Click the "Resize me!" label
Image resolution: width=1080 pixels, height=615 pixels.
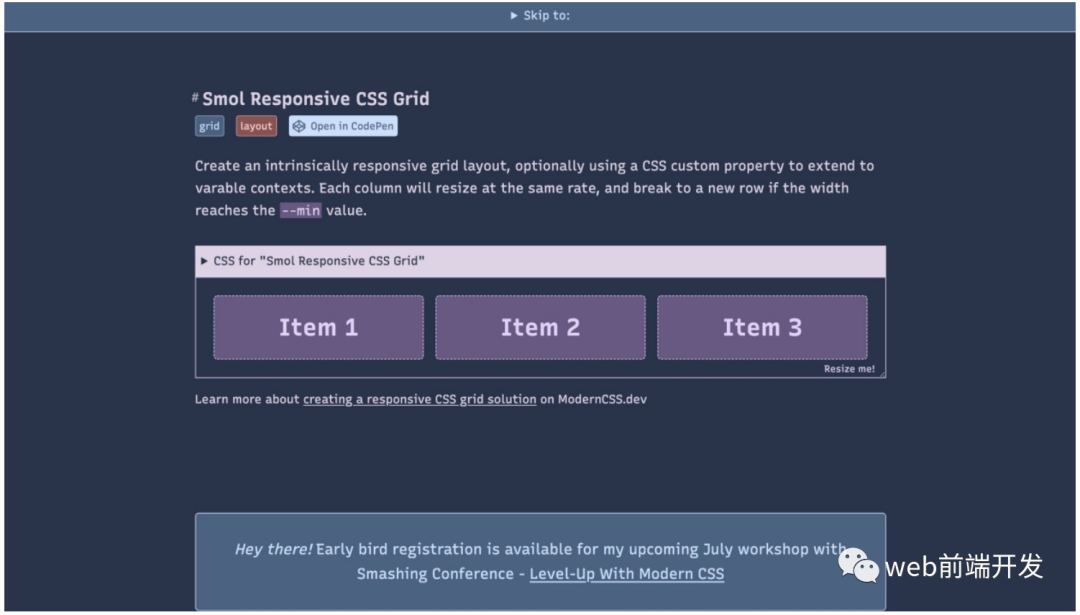pos(848,369)
